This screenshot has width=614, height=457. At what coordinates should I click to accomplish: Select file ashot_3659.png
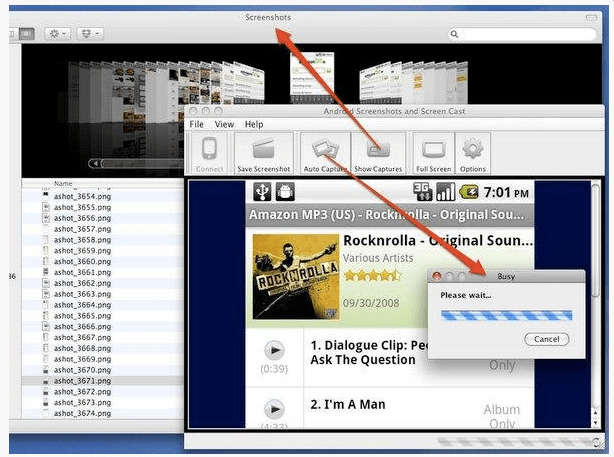(x=82, y=251)
